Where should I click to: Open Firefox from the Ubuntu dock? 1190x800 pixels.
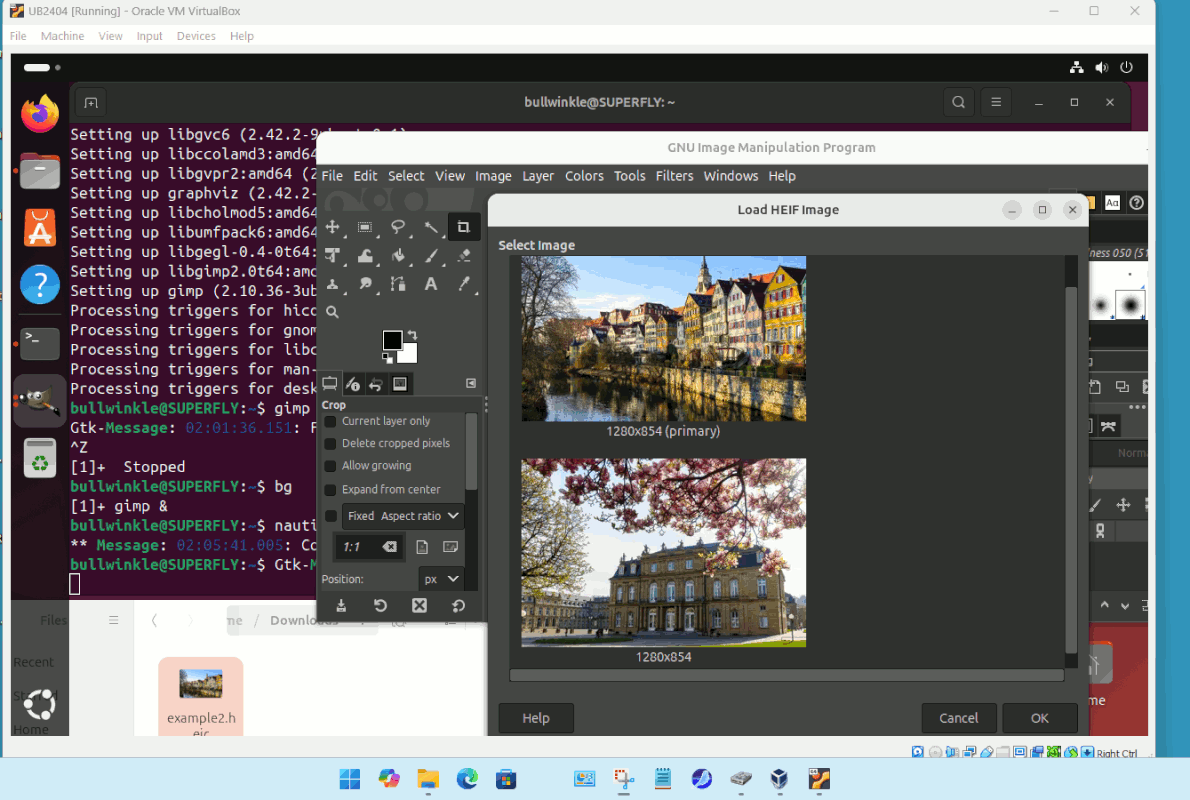click(39, 114)
